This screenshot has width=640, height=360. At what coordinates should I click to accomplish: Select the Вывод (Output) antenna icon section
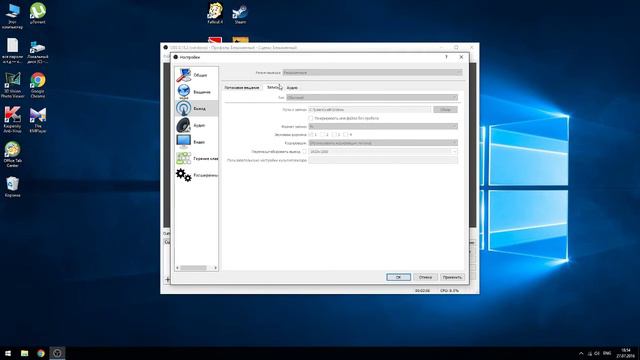tap(183, 109)
